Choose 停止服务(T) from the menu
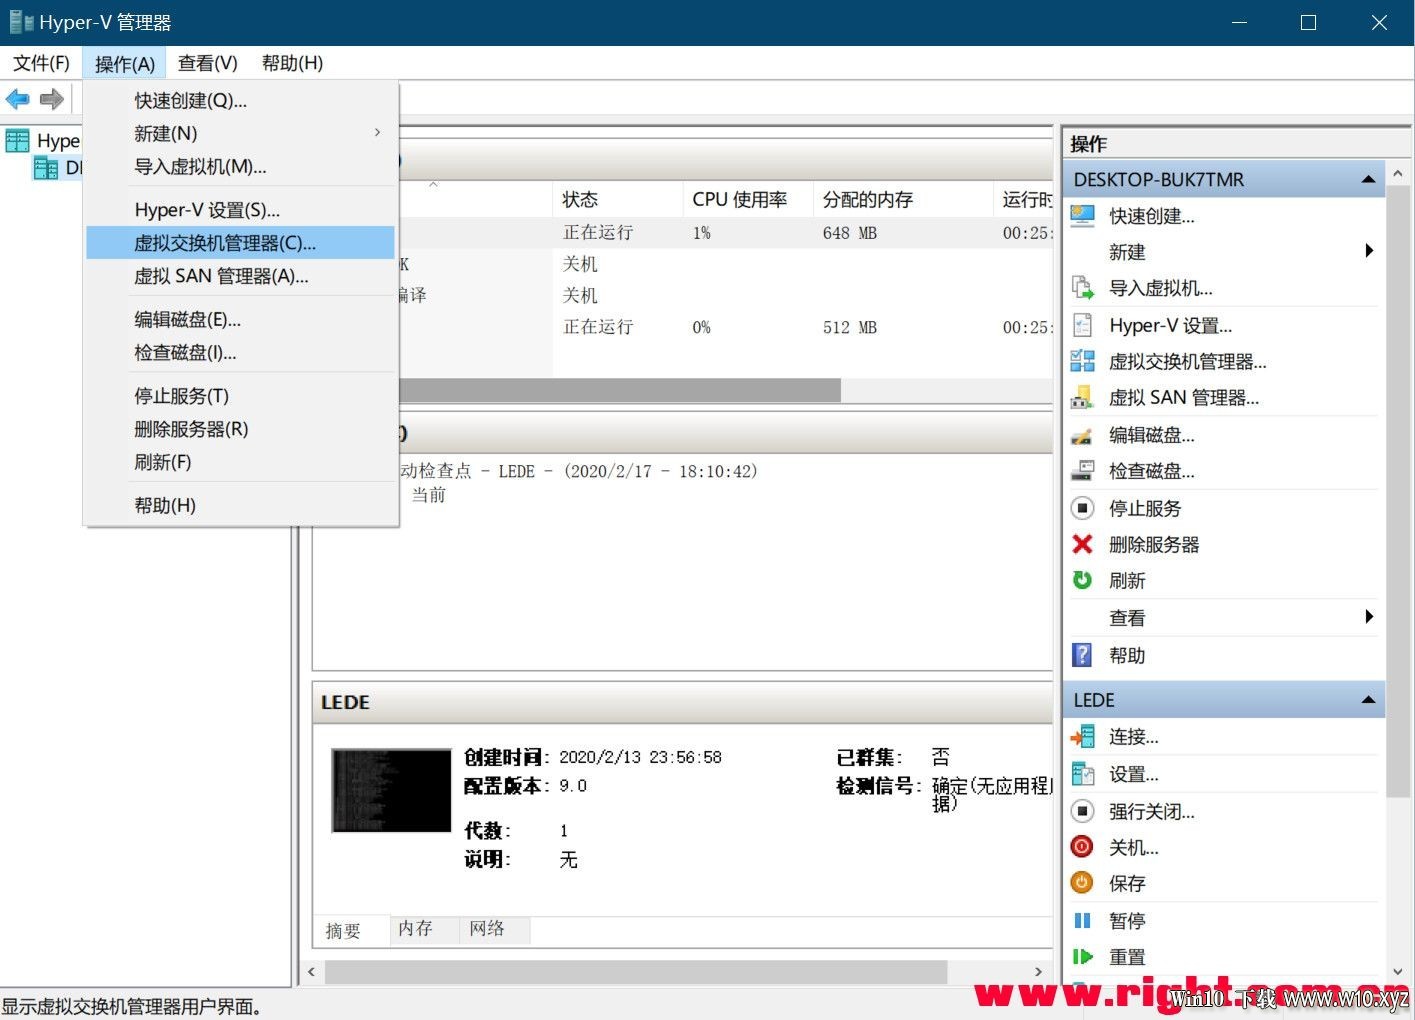 [x=240, y=396]
